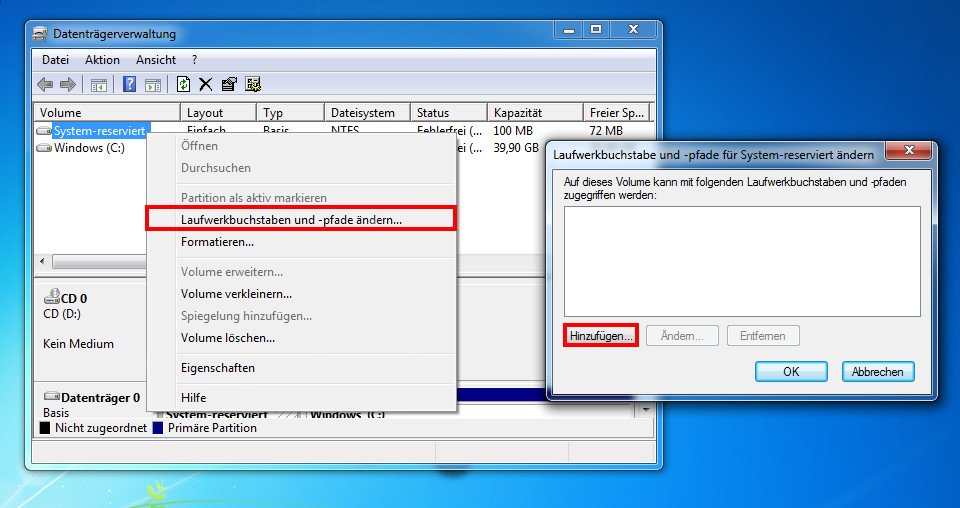
Task: Click the CD (D:) label
Action: click(62, 313)
